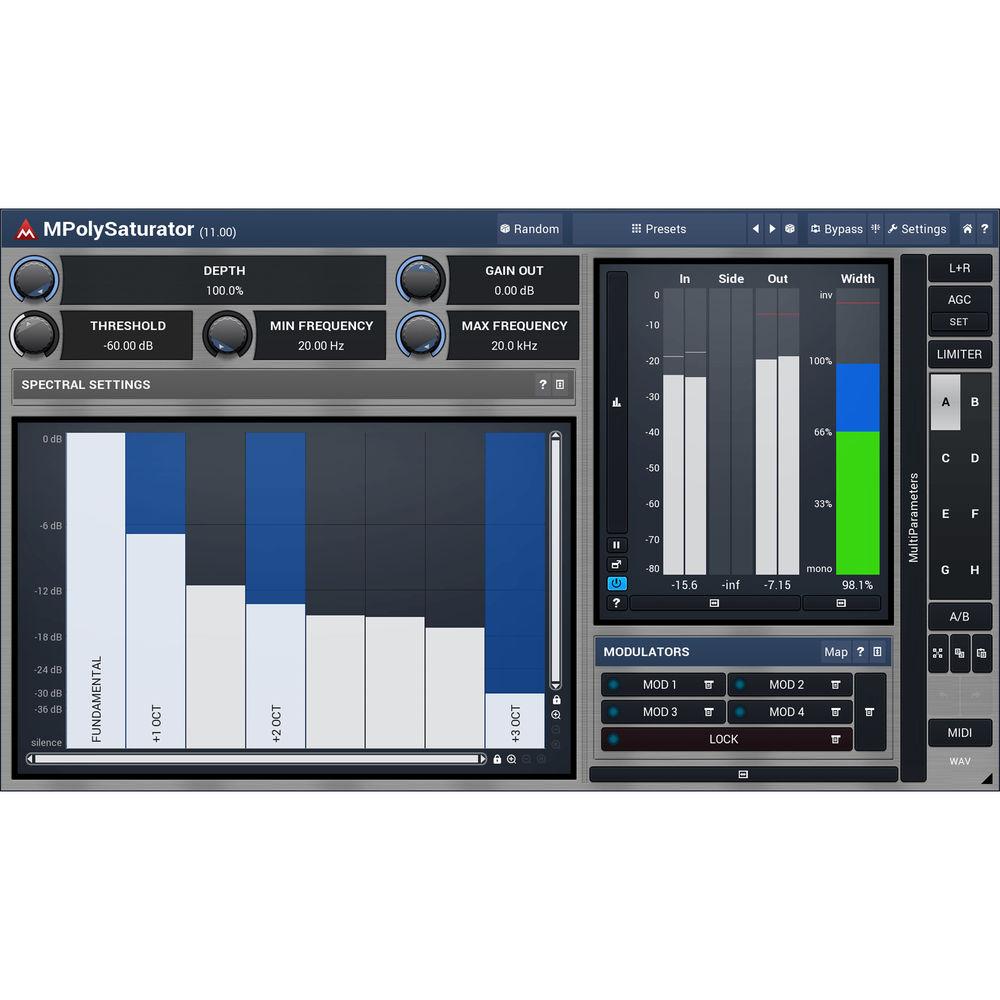Collapse the meter panel bar below In/Out
This screenshot has height=1000, width=1000.
pyautogui.click(x=714, y=603)
